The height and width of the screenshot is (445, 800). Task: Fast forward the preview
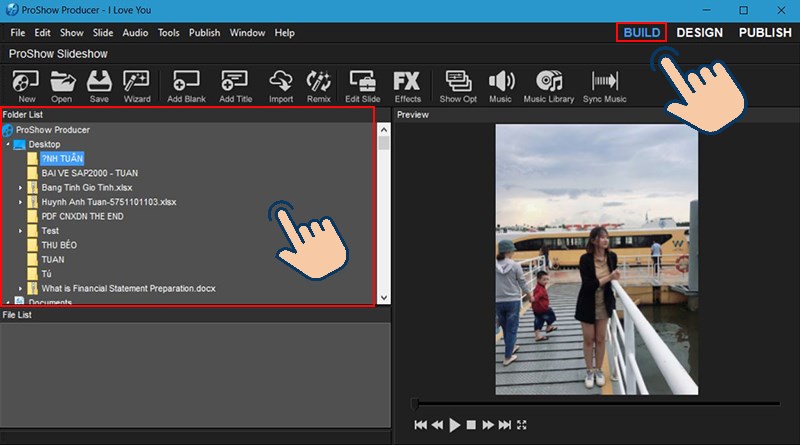pyautogui.click(x=488, y=425)
